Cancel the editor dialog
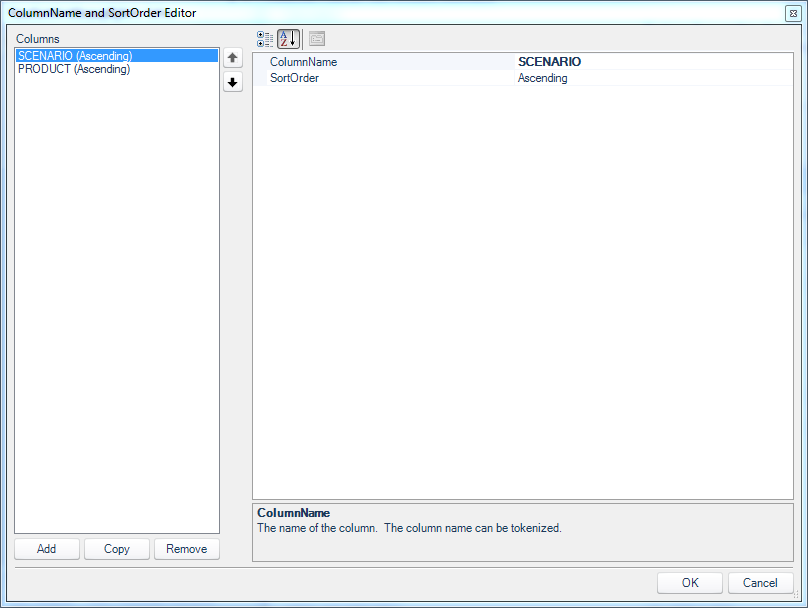Screen dimensions: 808x608 760,583
